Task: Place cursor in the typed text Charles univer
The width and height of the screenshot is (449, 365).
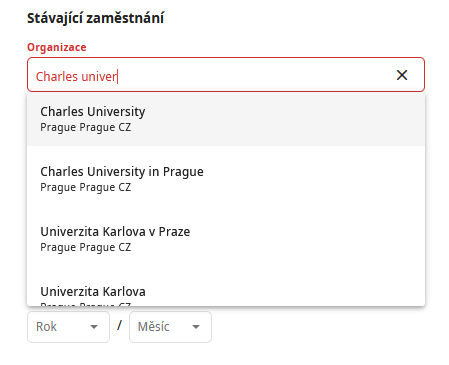Action: coord(76,76)
